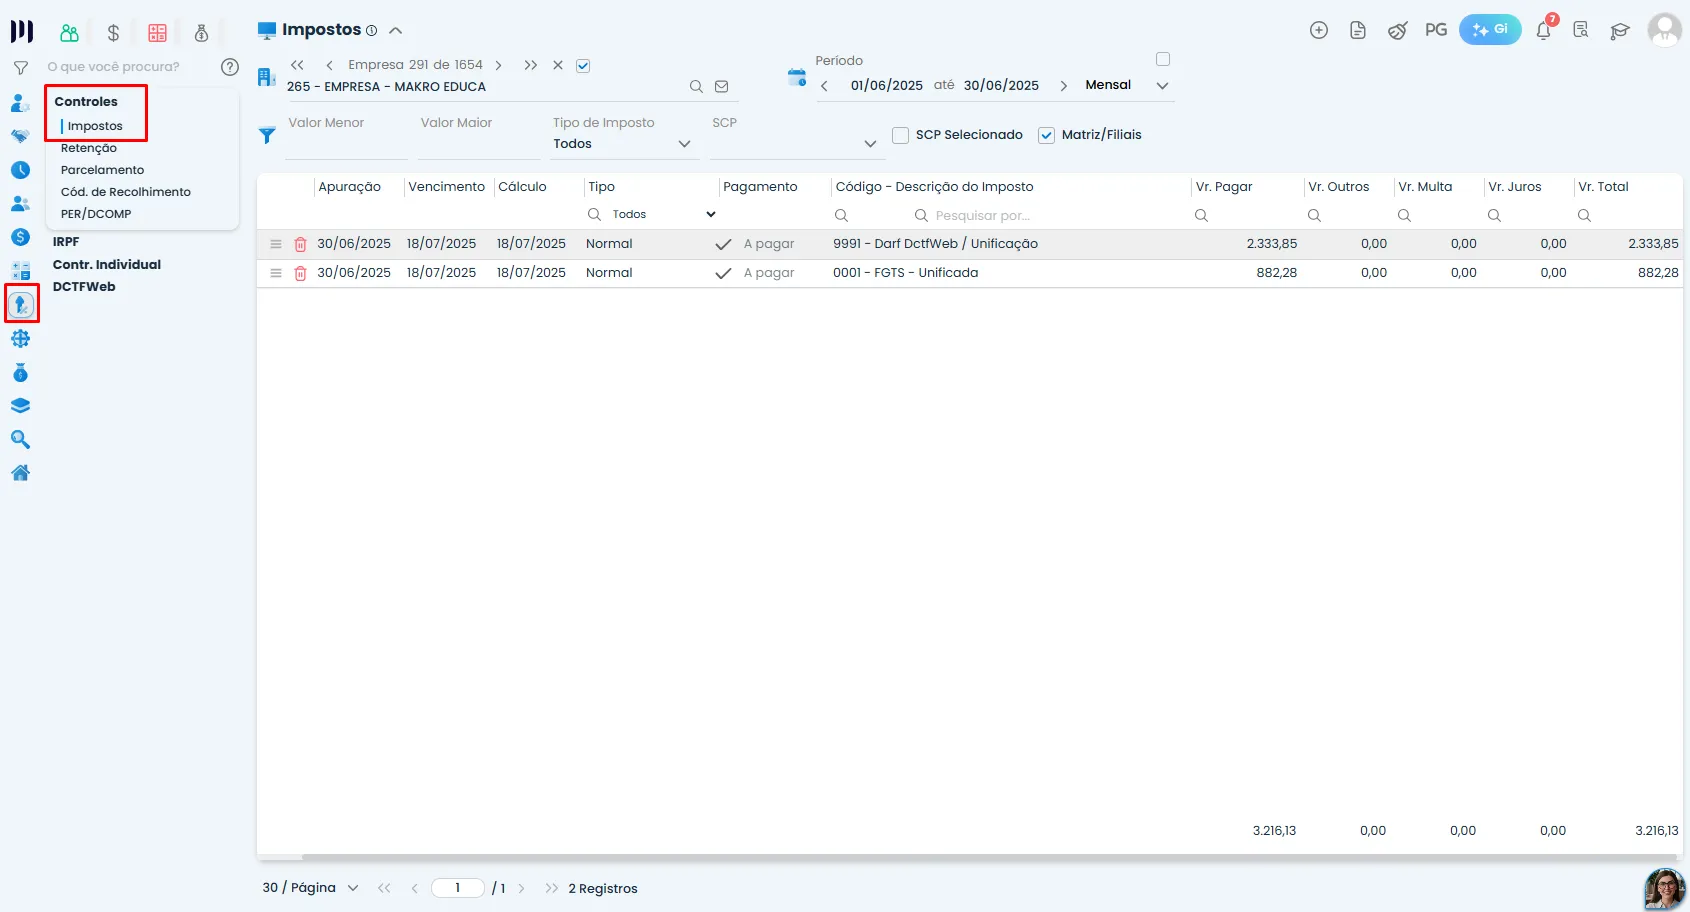Click the Gi assistant button
This screenshot has height=912, width=1690.
[x=1490, y=30]
